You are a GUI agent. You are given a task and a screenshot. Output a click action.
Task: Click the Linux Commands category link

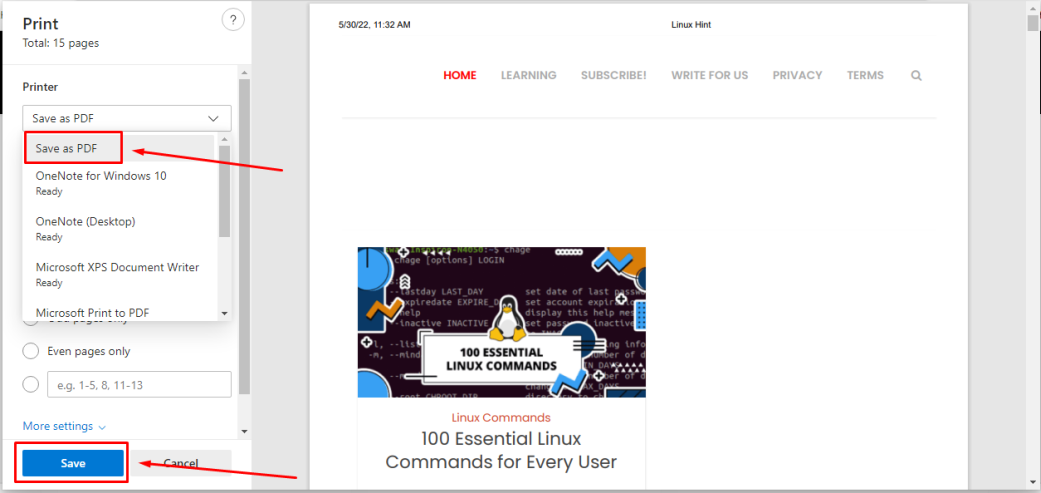(x=501, y=418)
